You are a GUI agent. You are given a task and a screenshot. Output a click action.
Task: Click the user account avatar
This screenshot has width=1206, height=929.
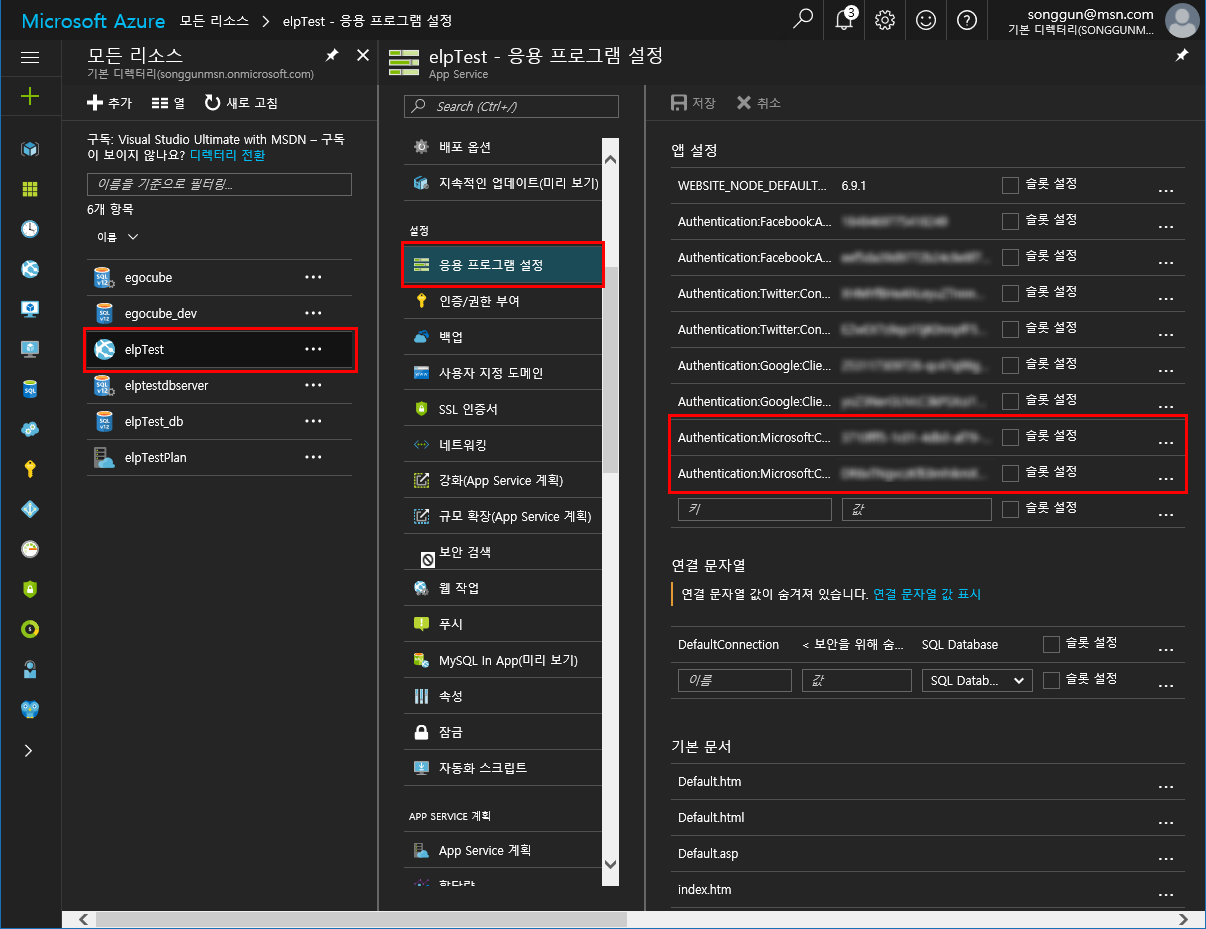[1182, 21]
